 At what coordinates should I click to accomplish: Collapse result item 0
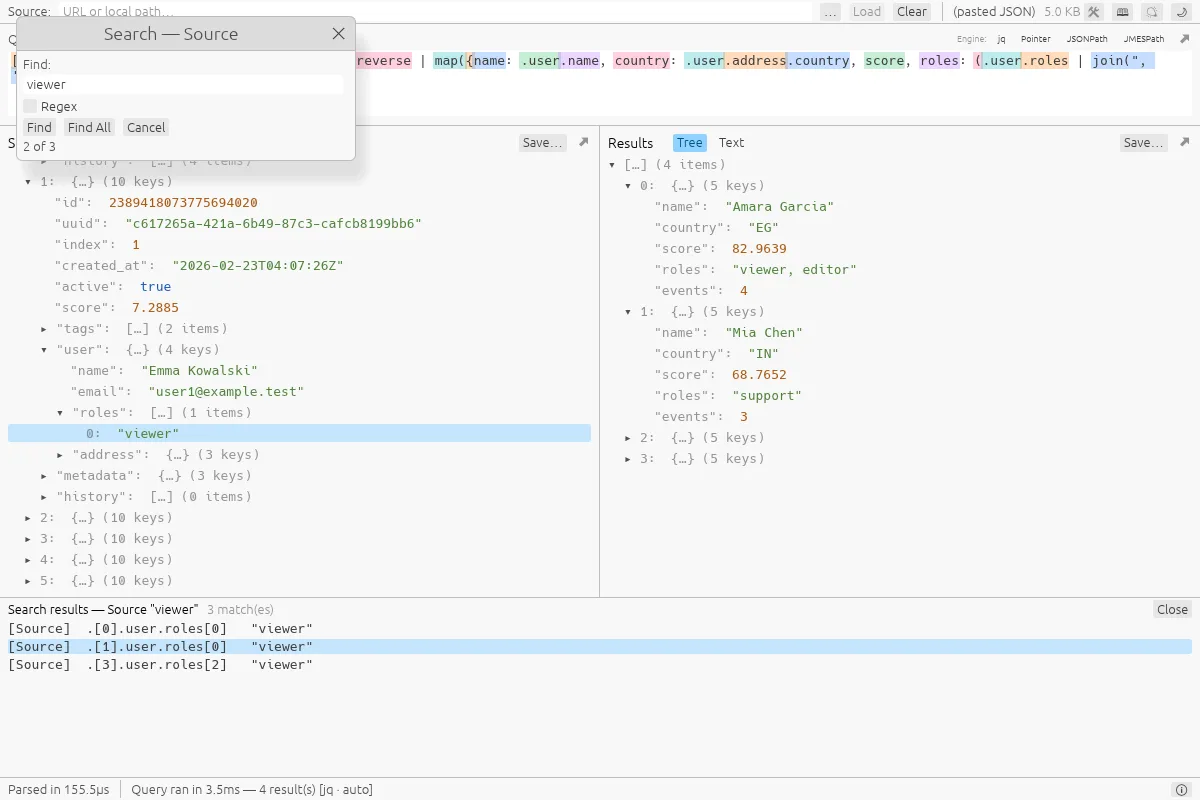(628, 186)
